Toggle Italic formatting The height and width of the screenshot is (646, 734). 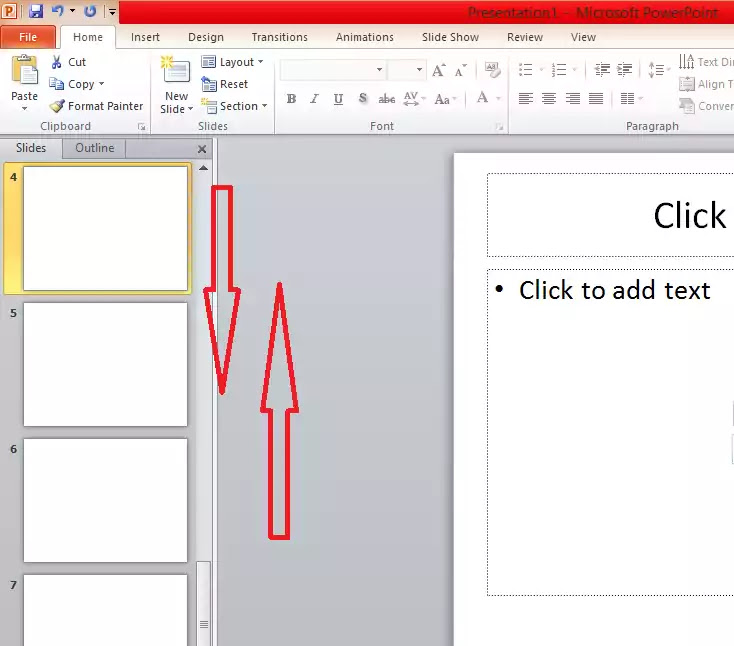[315, 98]
